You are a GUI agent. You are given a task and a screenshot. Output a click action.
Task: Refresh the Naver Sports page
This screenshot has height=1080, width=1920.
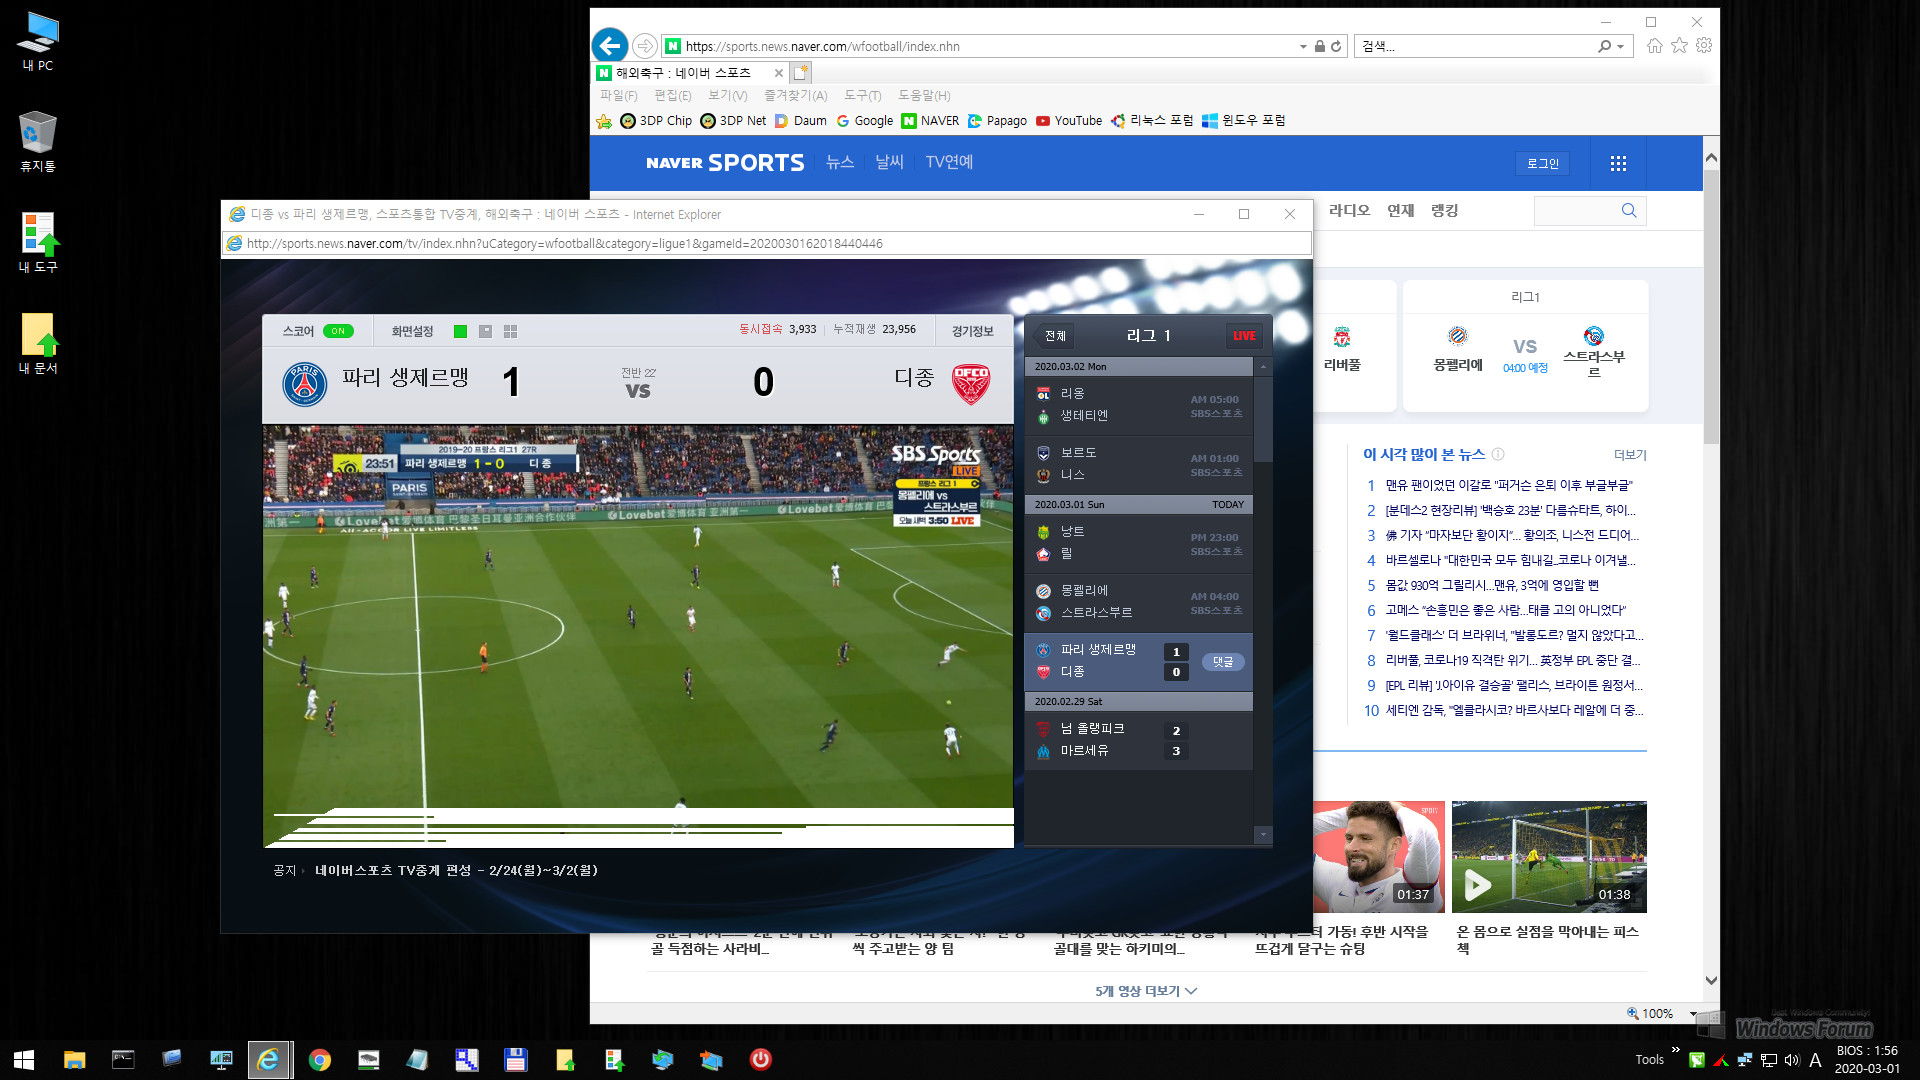click(x=1336, y=46)
